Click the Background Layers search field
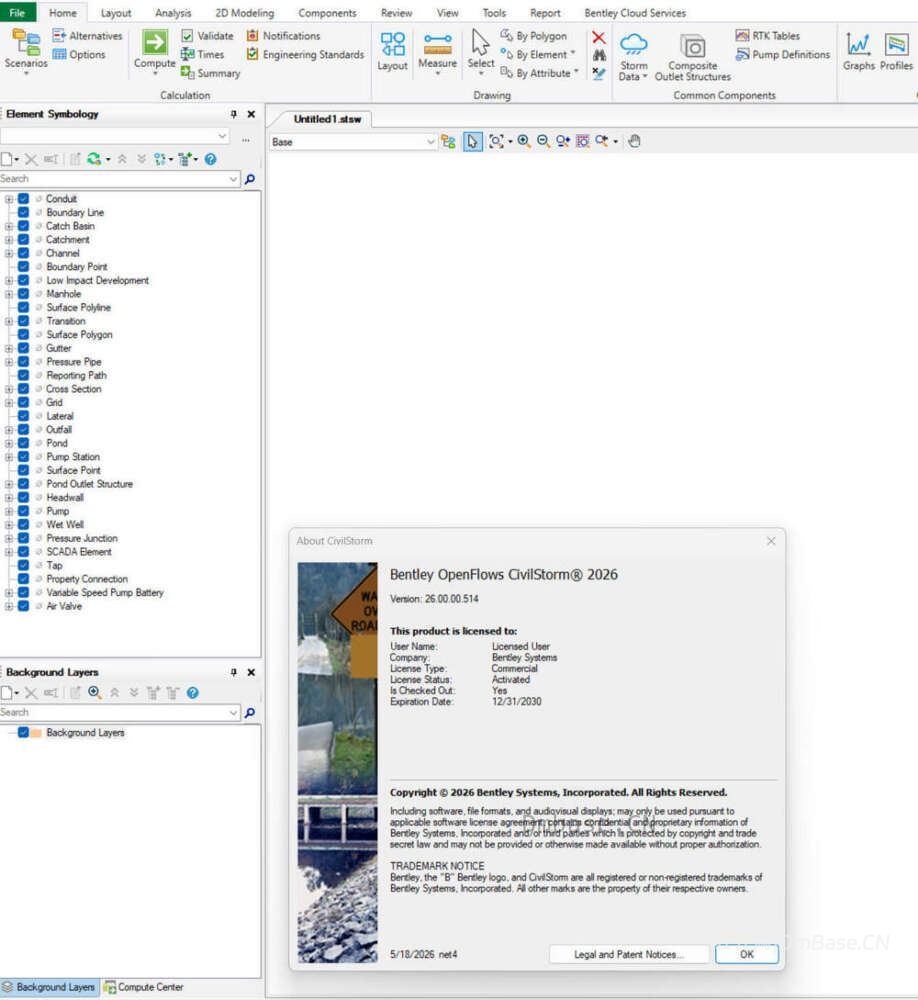 (120, 712)
